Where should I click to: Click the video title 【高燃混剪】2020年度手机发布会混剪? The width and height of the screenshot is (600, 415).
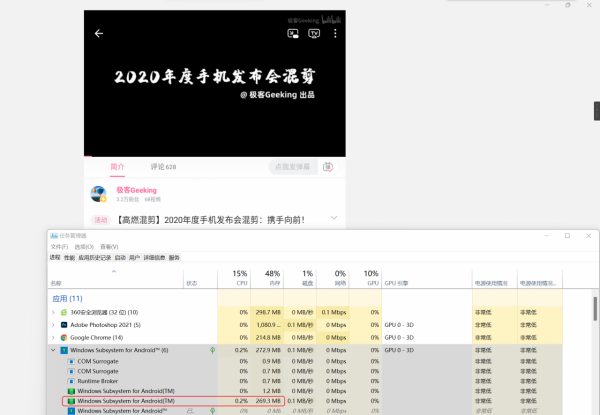210,220
